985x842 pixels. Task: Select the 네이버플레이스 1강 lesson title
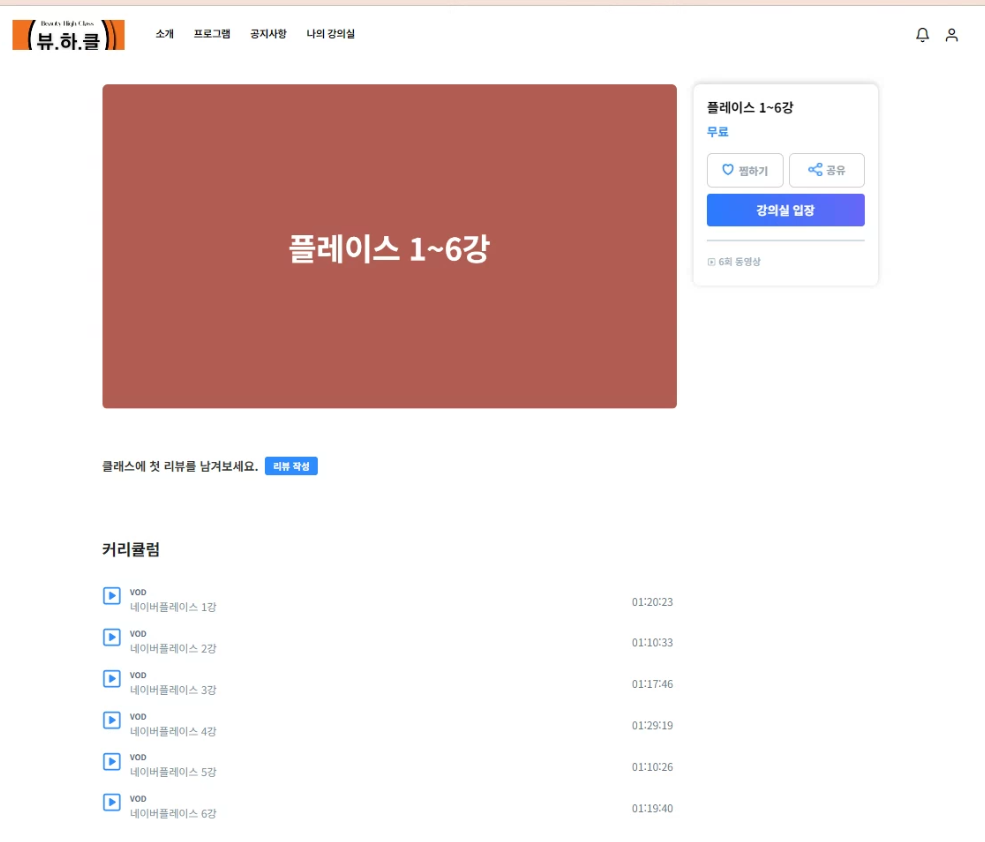point(173,607)
